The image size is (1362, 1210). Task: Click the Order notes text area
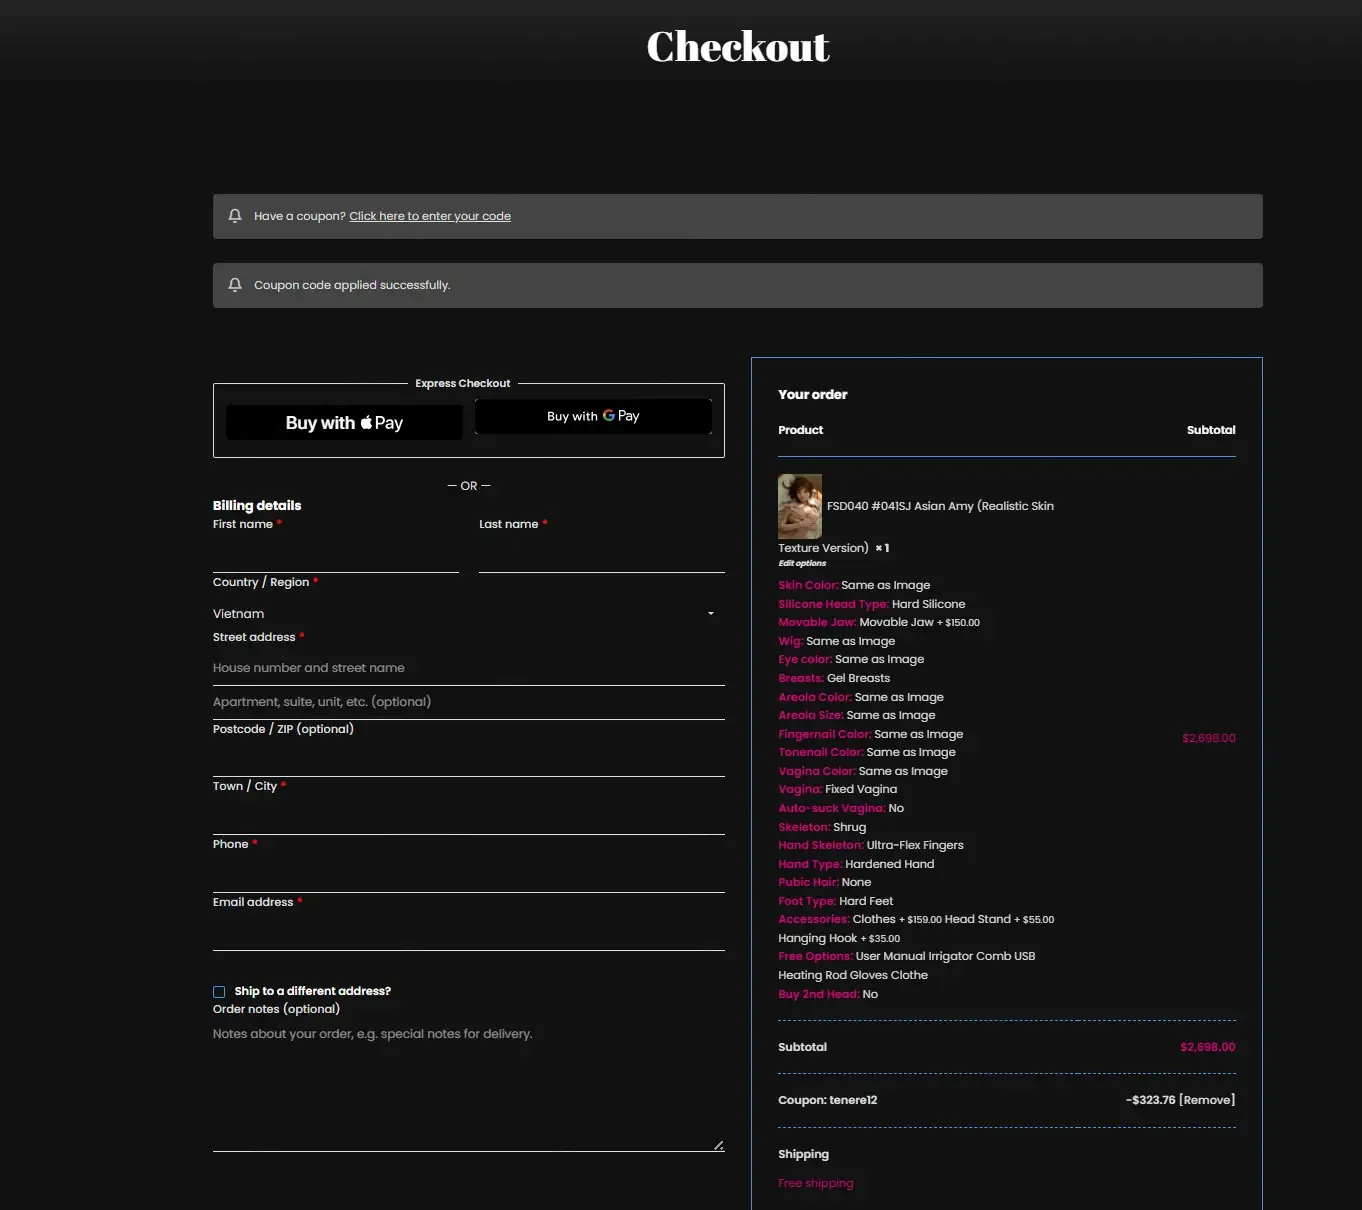tap(469, 1087)
